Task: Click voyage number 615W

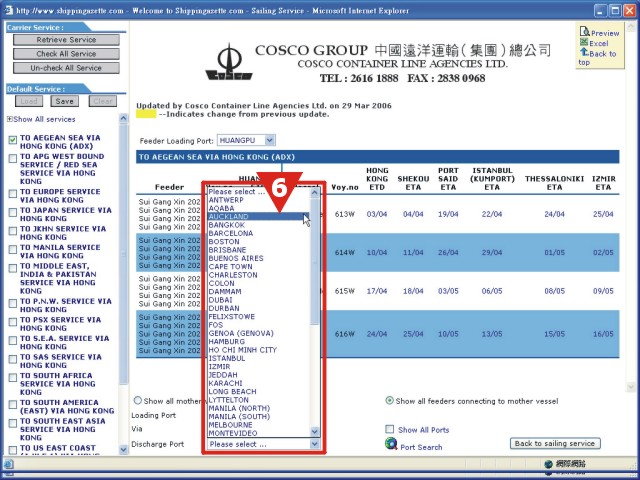Action: click(x=344, y=291)
